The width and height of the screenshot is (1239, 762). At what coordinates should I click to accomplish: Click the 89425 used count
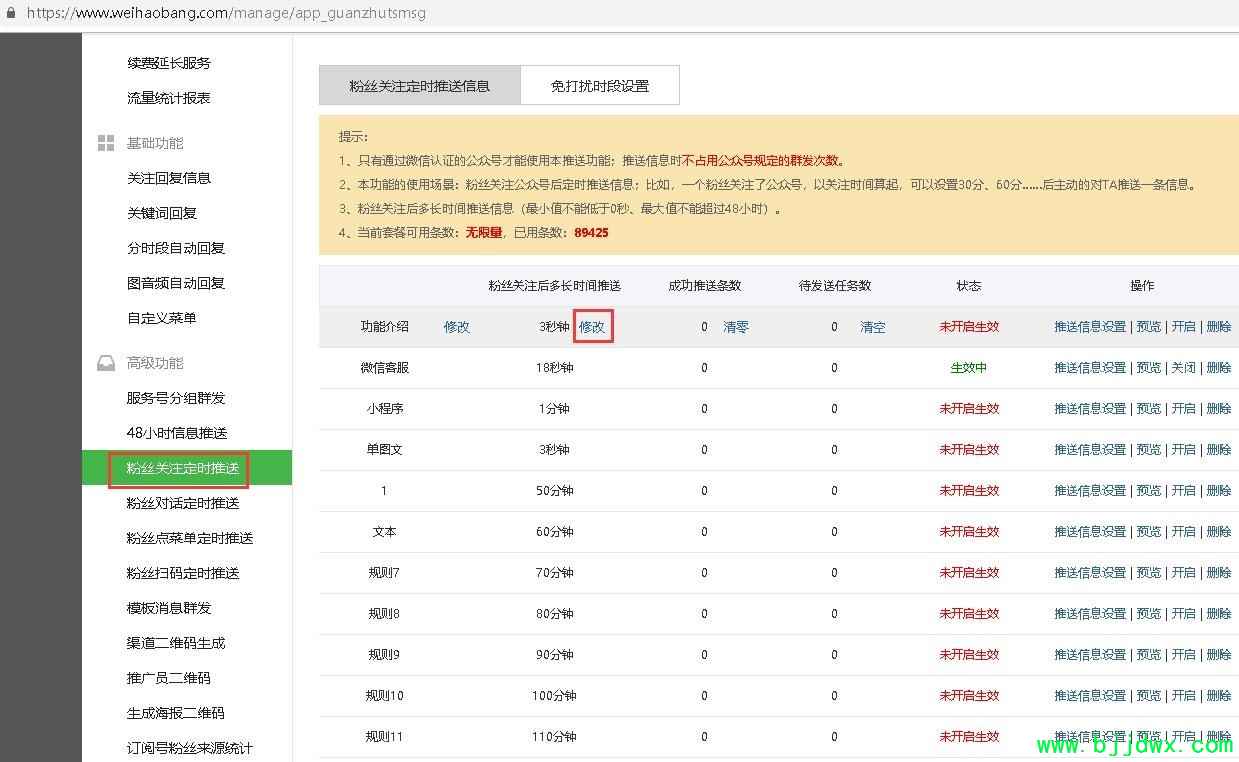tap(591, 233)
